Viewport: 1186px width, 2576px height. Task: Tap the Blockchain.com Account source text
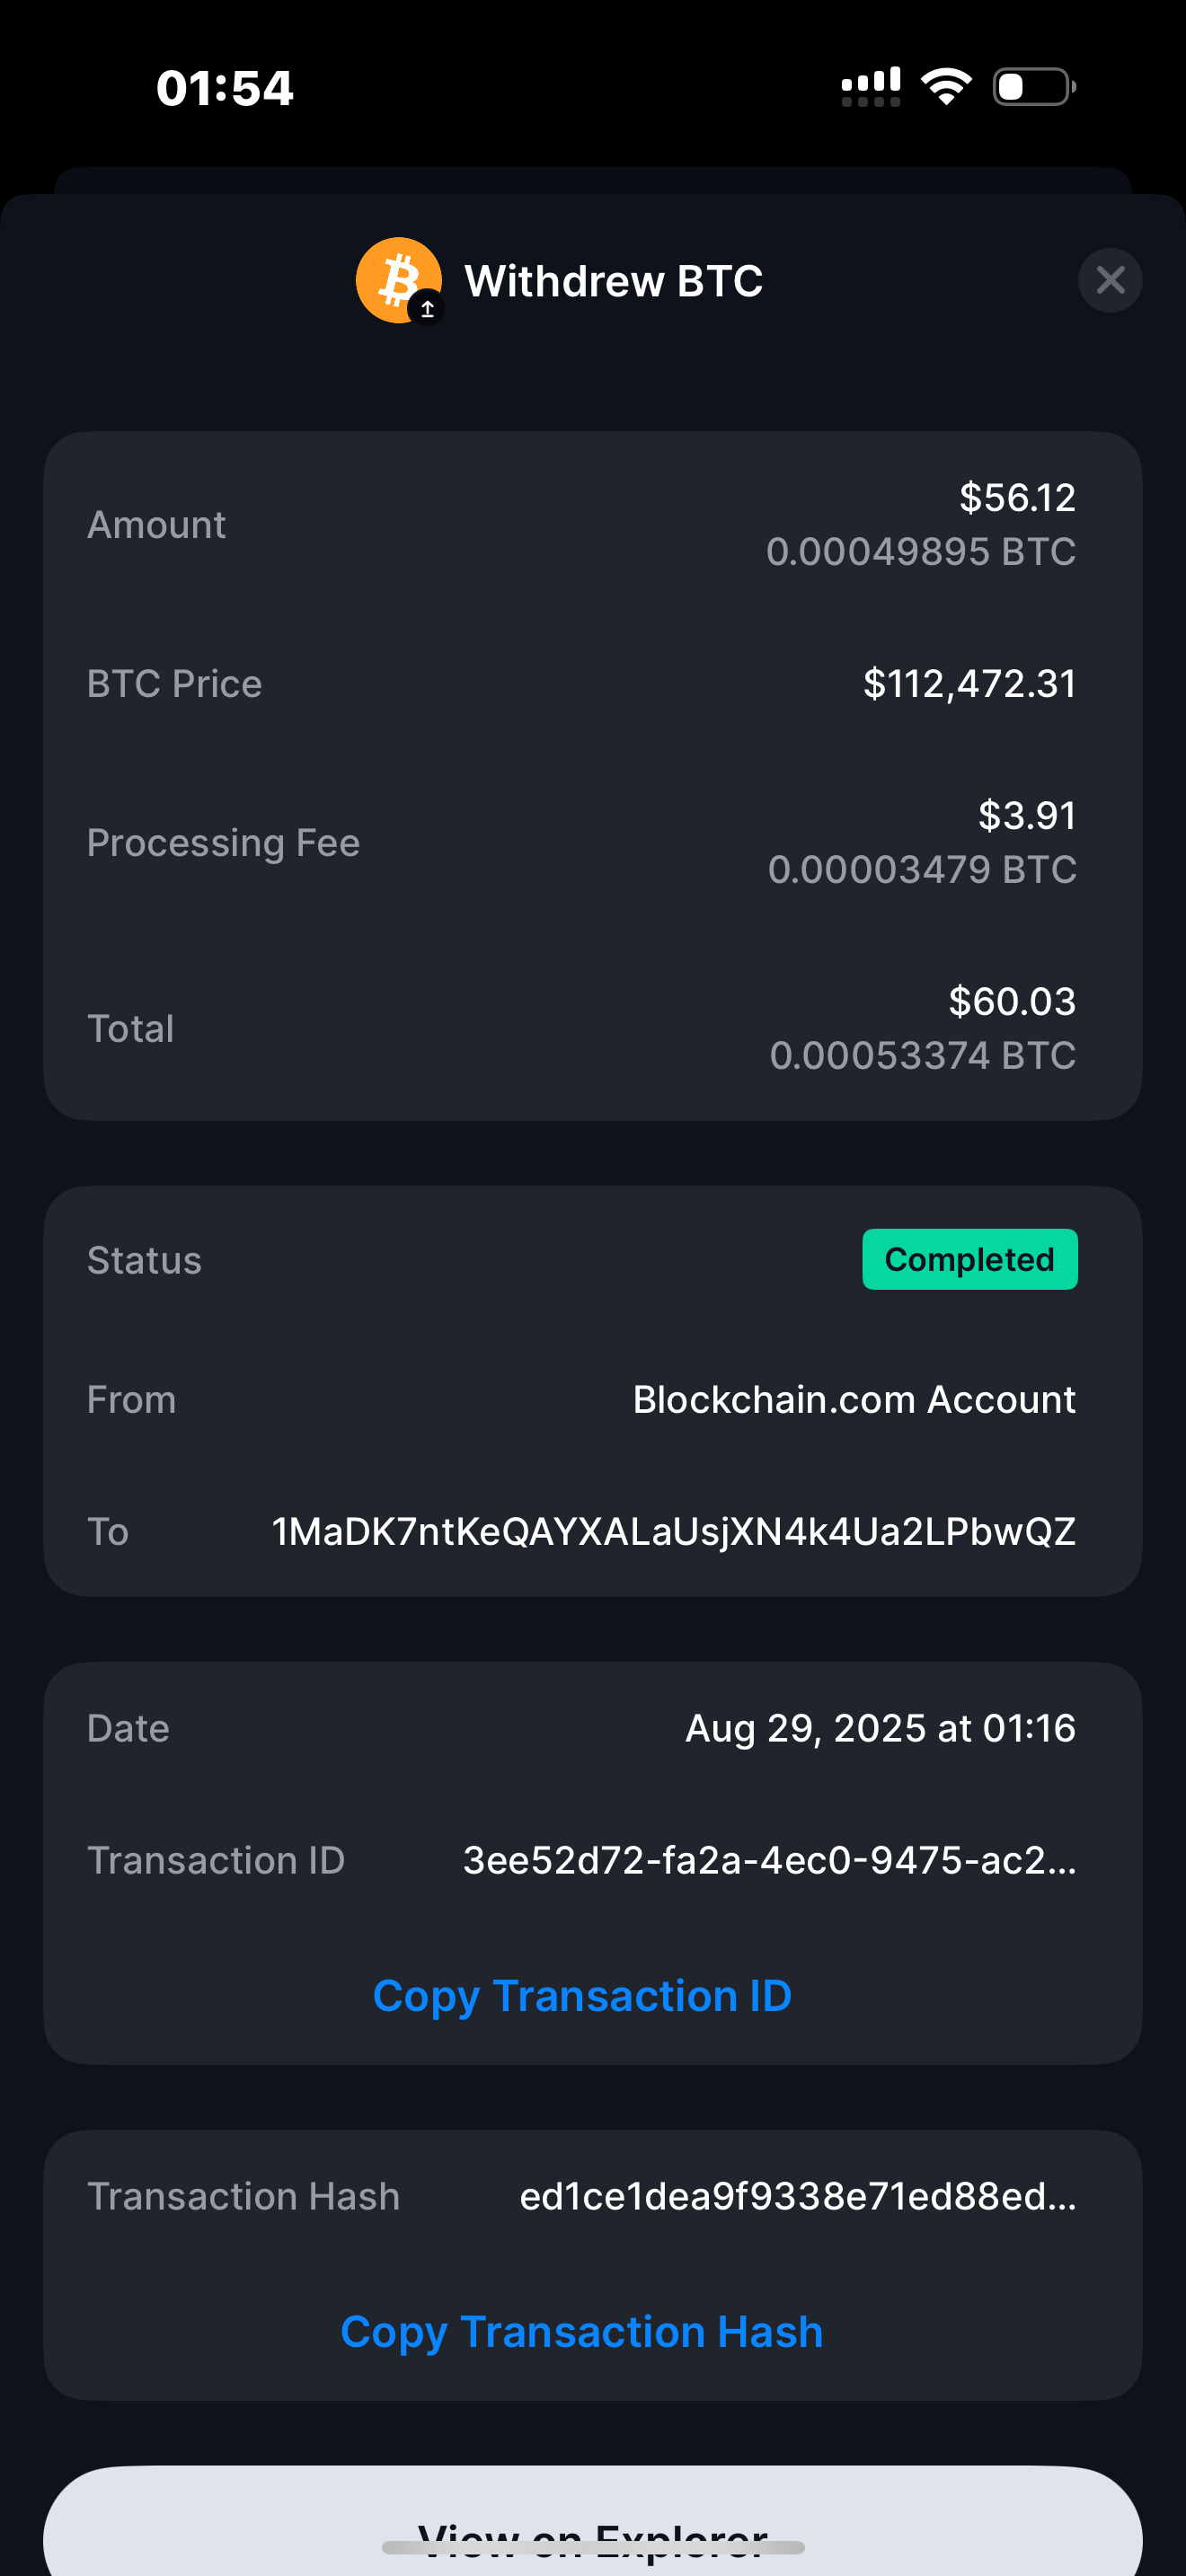pyautogui.click(x=854, y=1399)
